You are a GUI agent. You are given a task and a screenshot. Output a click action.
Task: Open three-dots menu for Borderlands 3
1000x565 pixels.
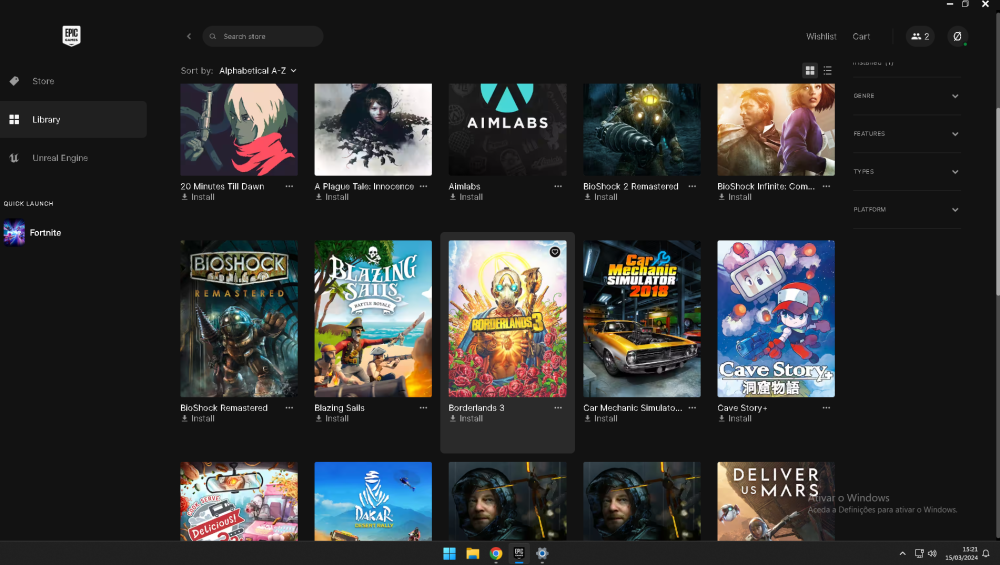558,407
